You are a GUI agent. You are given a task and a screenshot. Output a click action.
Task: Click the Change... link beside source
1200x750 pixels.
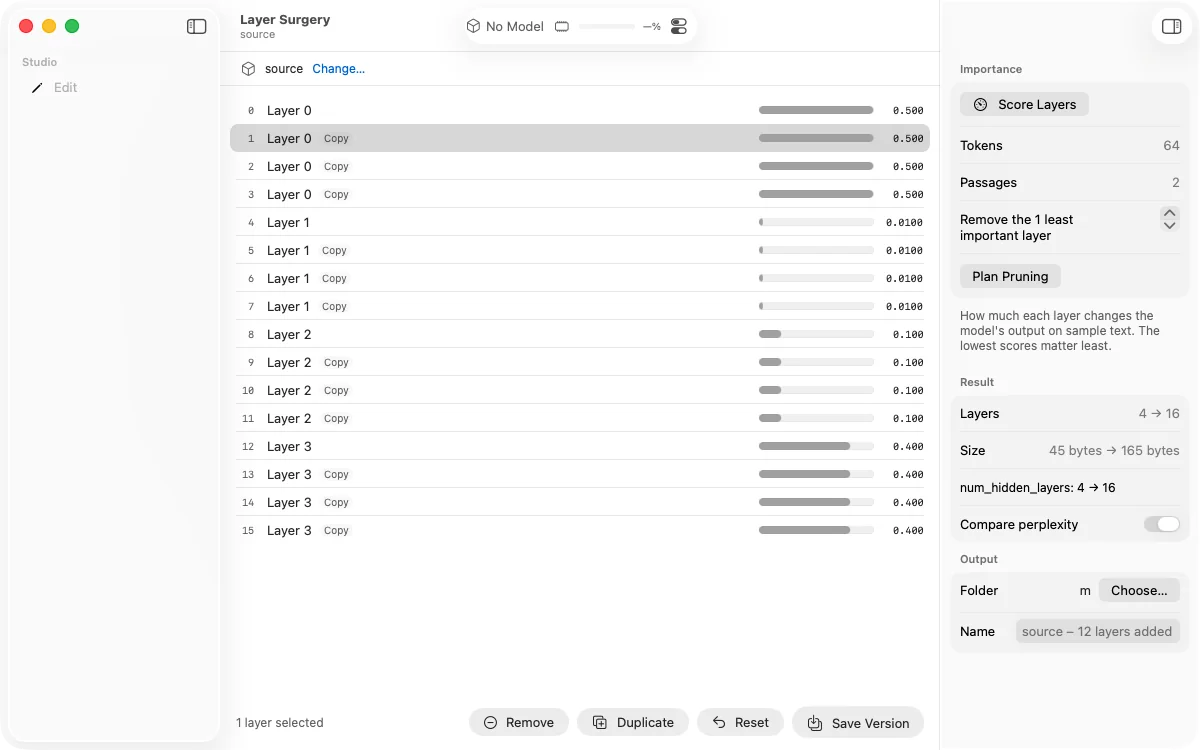click(339, 69)
